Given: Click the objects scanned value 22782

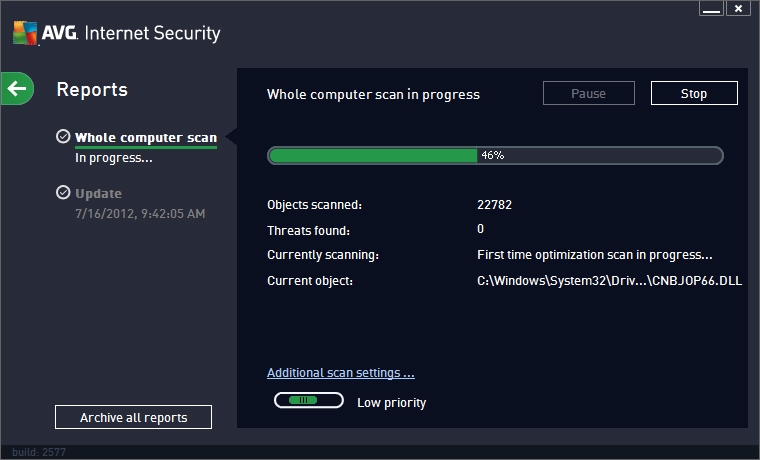Looking at the screenshot, I should tap(494, 205).
